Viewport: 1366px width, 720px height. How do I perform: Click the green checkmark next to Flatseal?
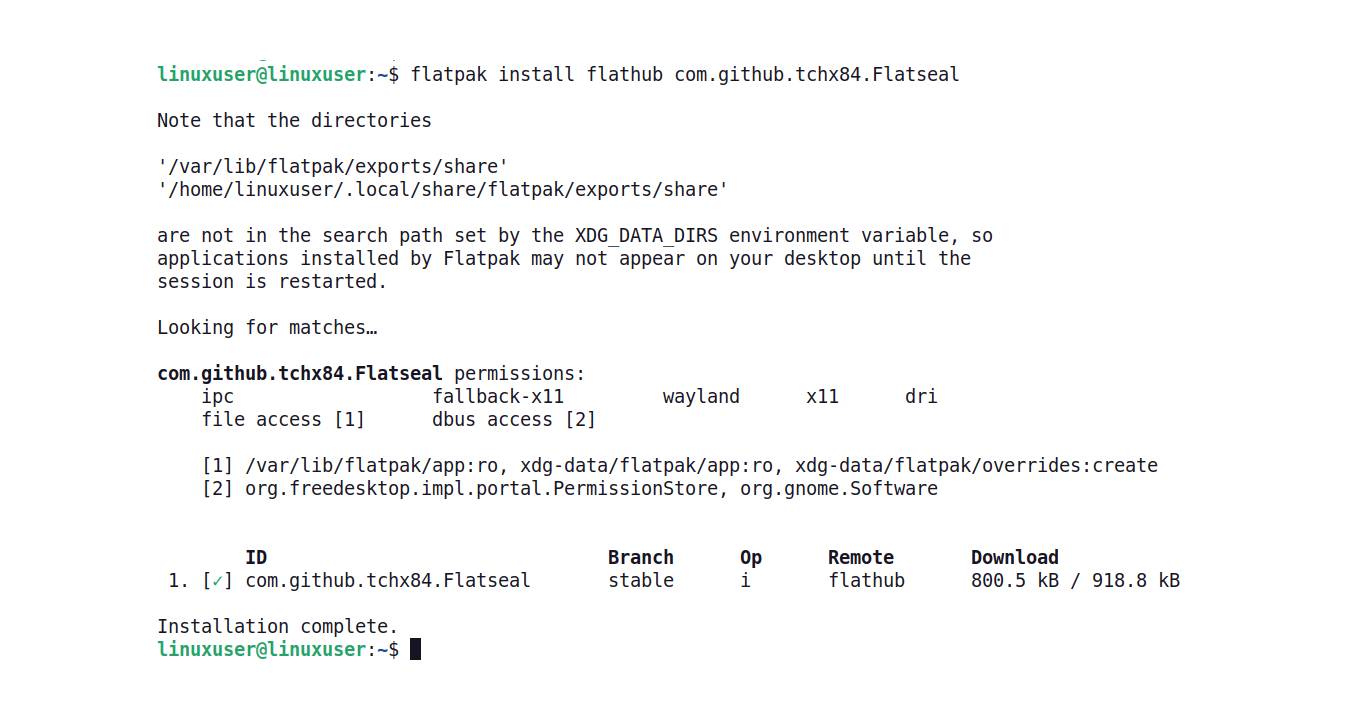point(217,581)
